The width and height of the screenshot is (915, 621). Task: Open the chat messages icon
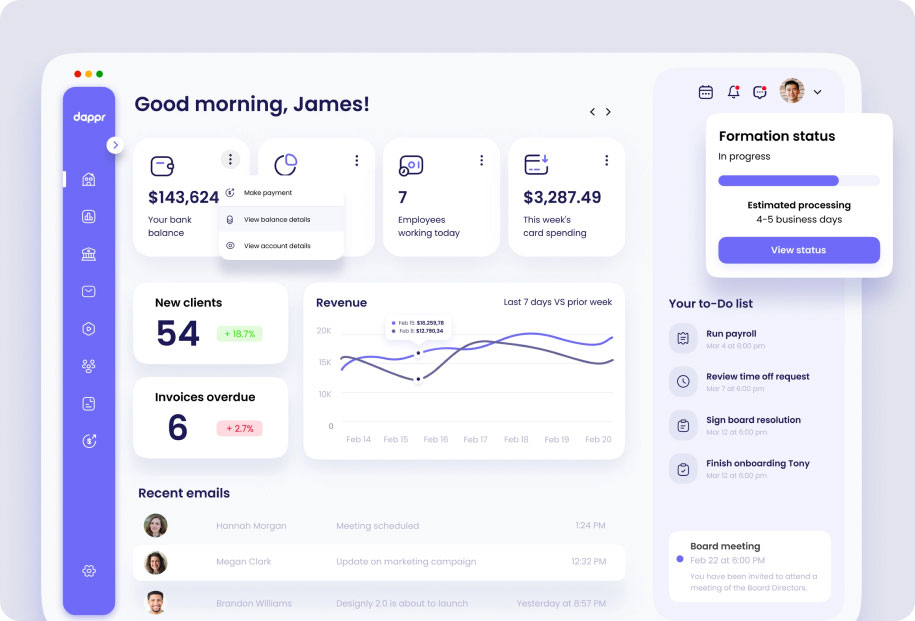coord(760,92)
